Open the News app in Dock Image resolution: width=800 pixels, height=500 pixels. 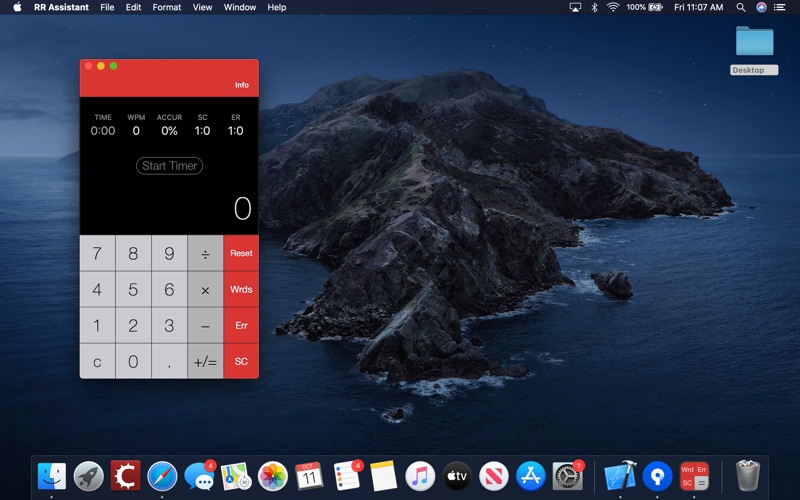point(493,476)
